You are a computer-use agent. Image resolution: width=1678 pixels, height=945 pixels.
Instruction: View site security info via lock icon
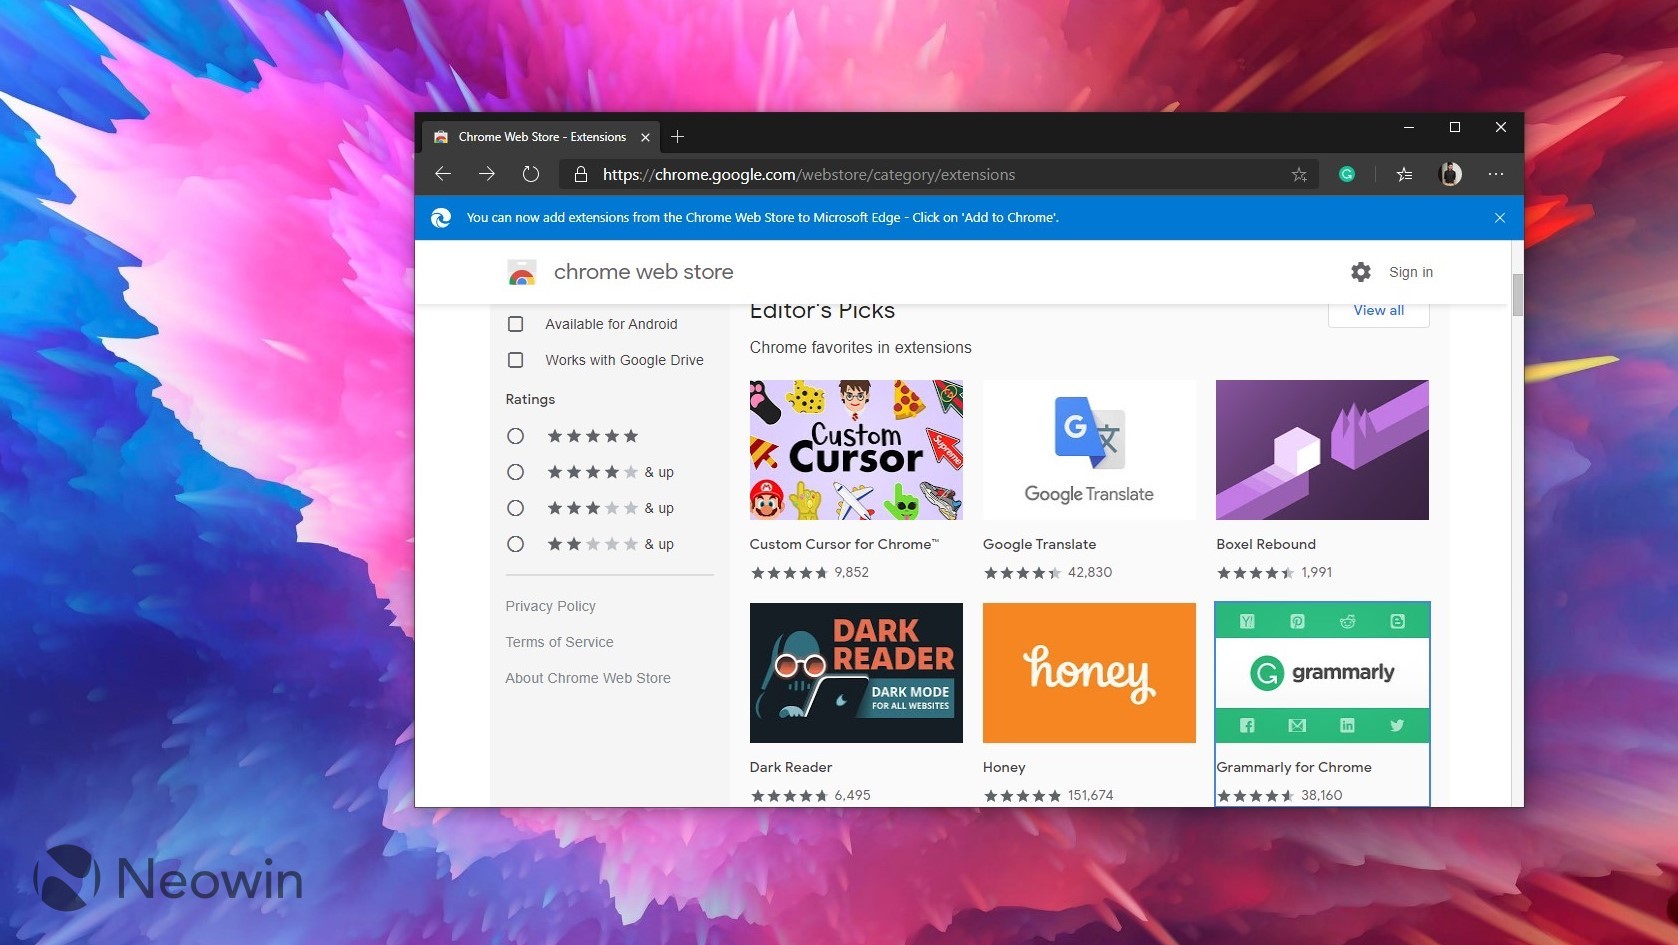(580, 173)
